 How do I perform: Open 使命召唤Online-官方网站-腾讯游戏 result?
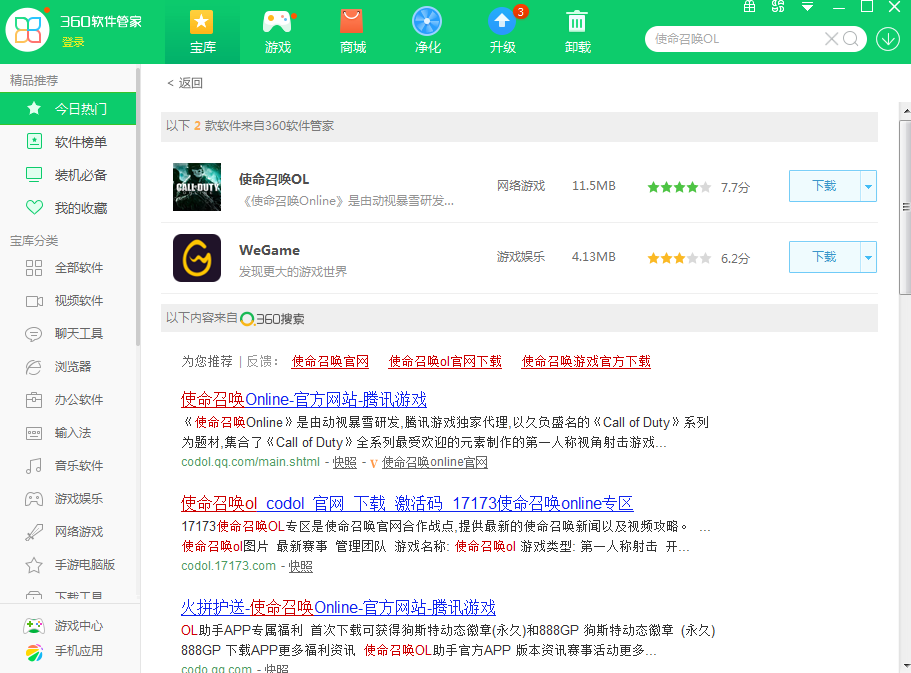tap(304, 400)
